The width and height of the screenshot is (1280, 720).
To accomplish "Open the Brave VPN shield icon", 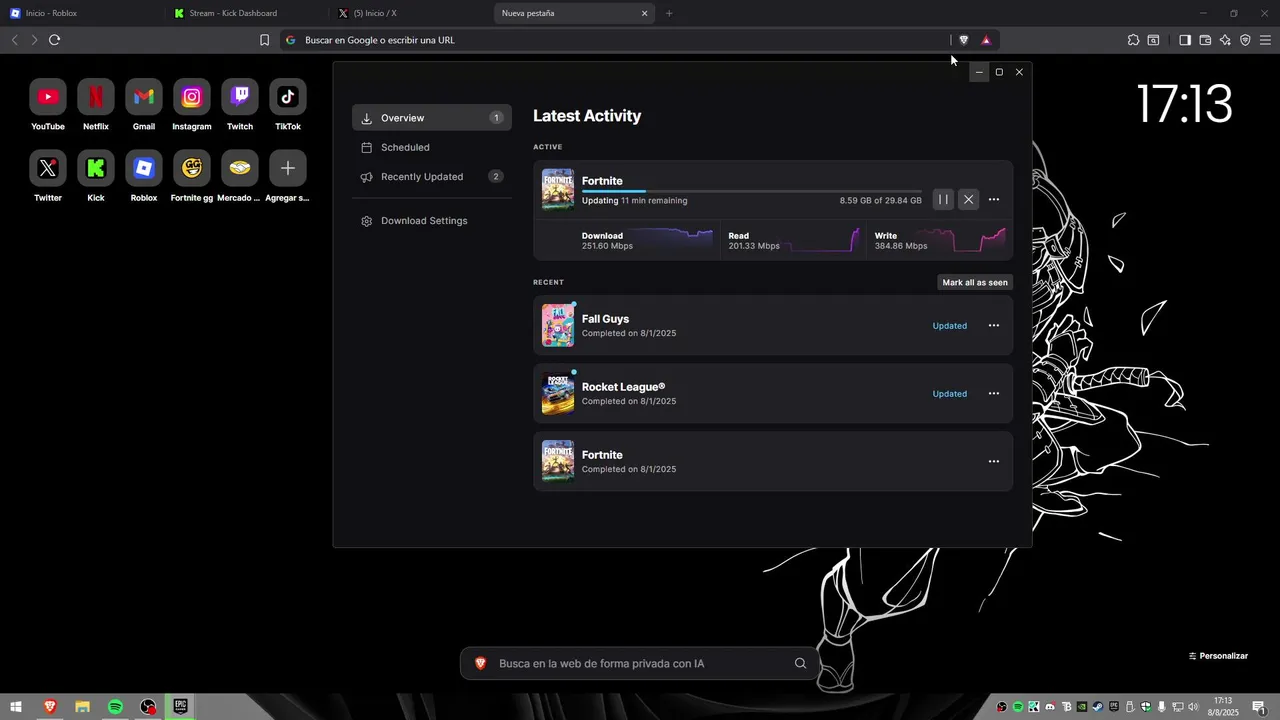I will 1245,40.
